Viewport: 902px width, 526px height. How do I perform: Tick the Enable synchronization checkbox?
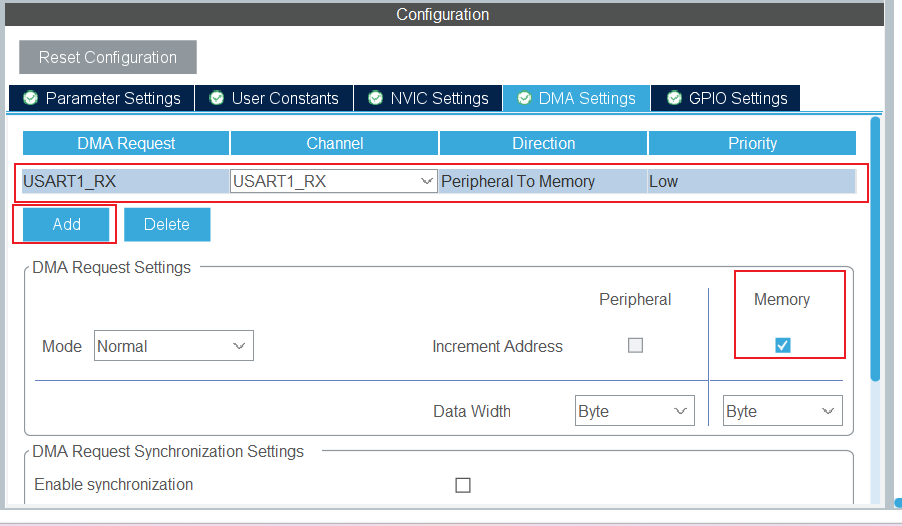click(x=463, y=485)
